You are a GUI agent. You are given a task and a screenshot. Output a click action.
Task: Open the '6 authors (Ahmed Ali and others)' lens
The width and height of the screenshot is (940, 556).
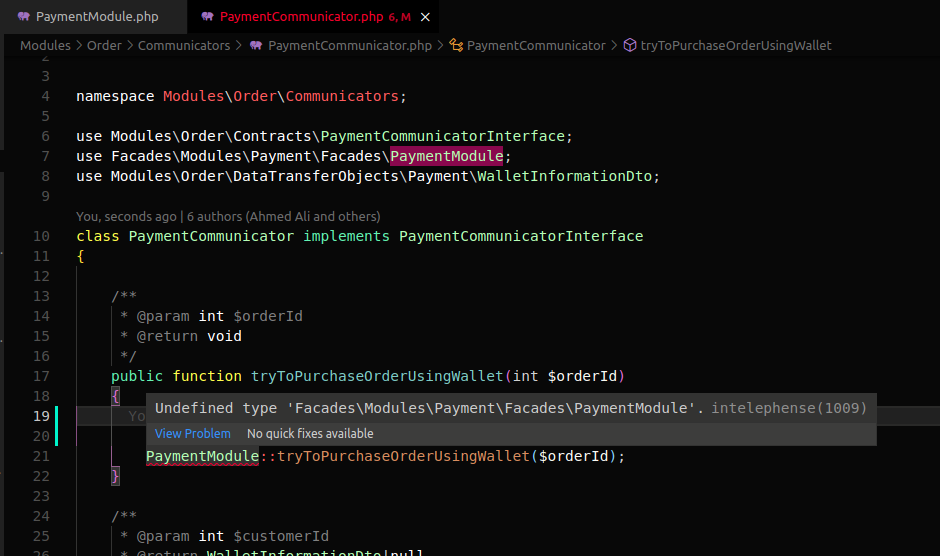284,217
